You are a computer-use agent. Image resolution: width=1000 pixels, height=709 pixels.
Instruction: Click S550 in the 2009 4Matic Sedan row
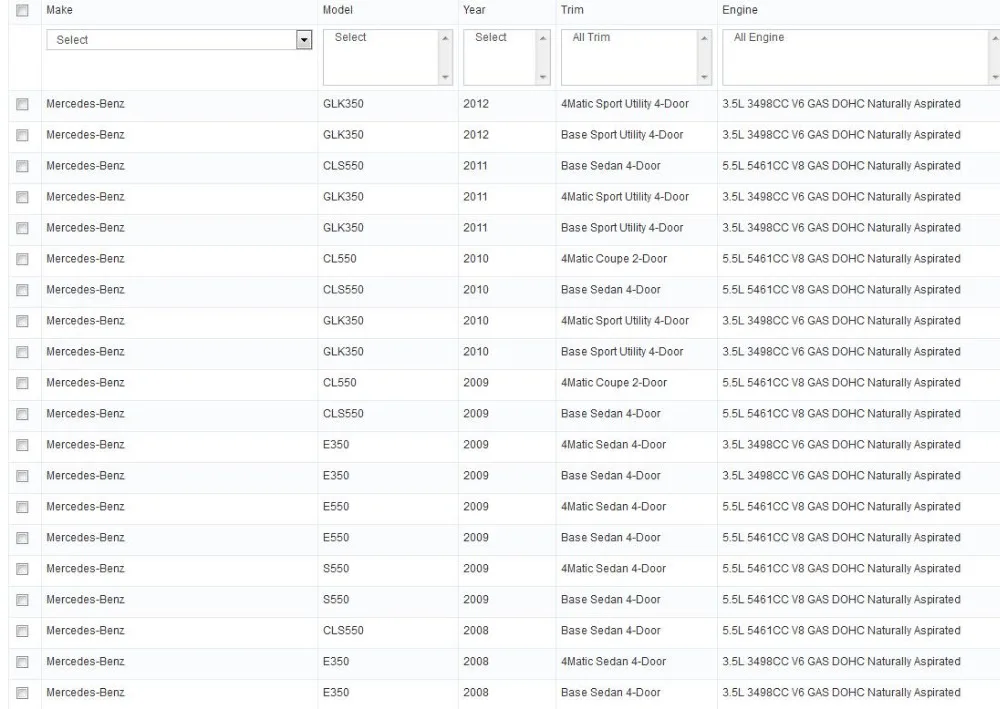336,569
